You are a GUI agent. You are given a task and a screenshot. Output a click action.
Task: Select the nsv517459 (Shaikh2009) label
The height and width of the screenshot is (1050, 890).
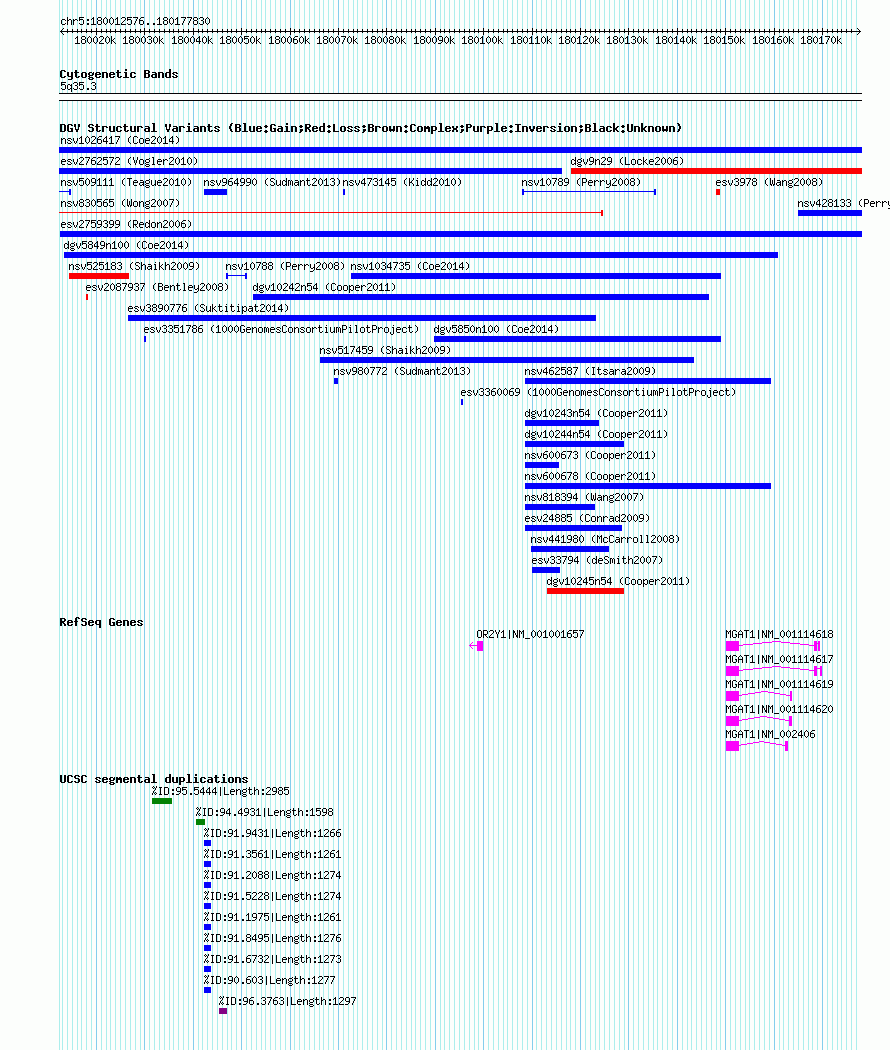[x=385, y=350]
